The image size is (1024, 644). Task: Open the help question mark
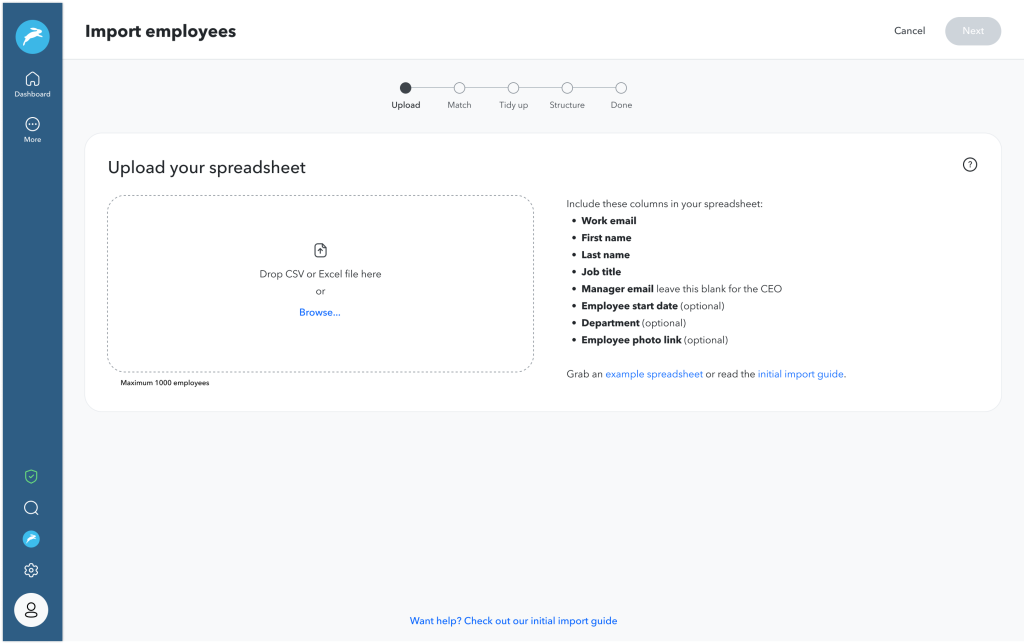click(x=969, y=164)
